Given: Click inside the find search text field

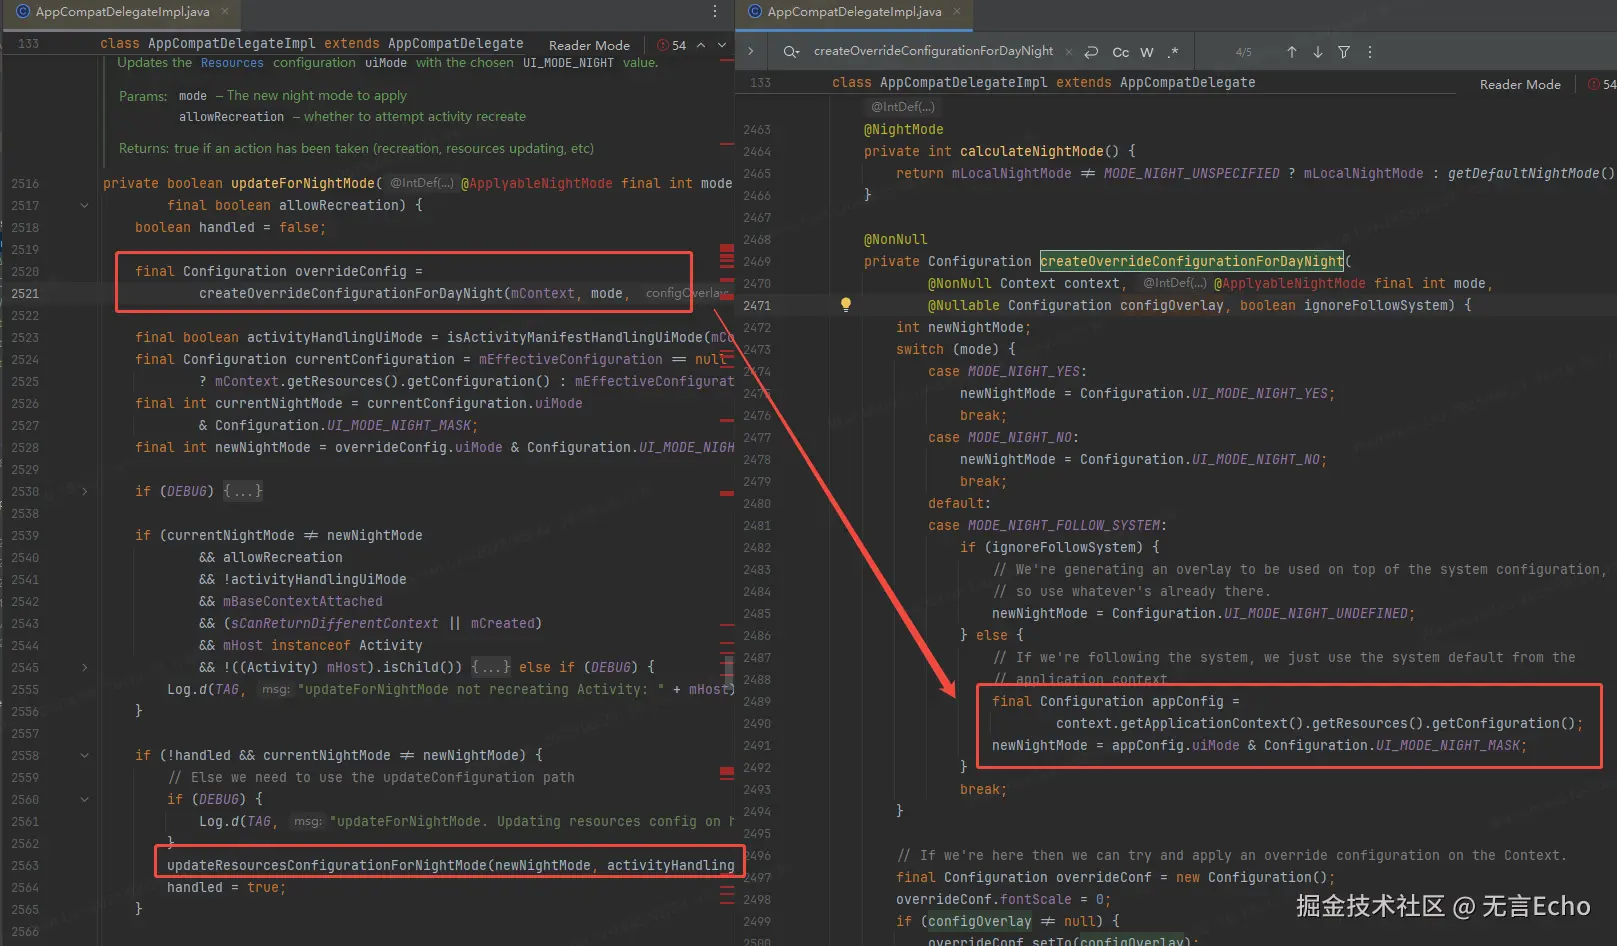Looking at the screenshot, I should point(932,51).
